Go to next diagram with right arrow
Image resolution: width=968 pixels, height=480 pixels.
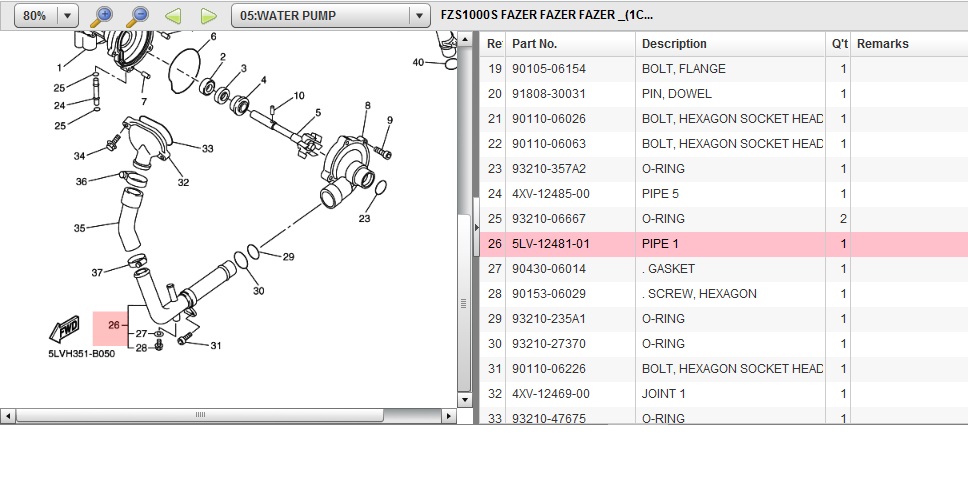[x=208, y=16]
